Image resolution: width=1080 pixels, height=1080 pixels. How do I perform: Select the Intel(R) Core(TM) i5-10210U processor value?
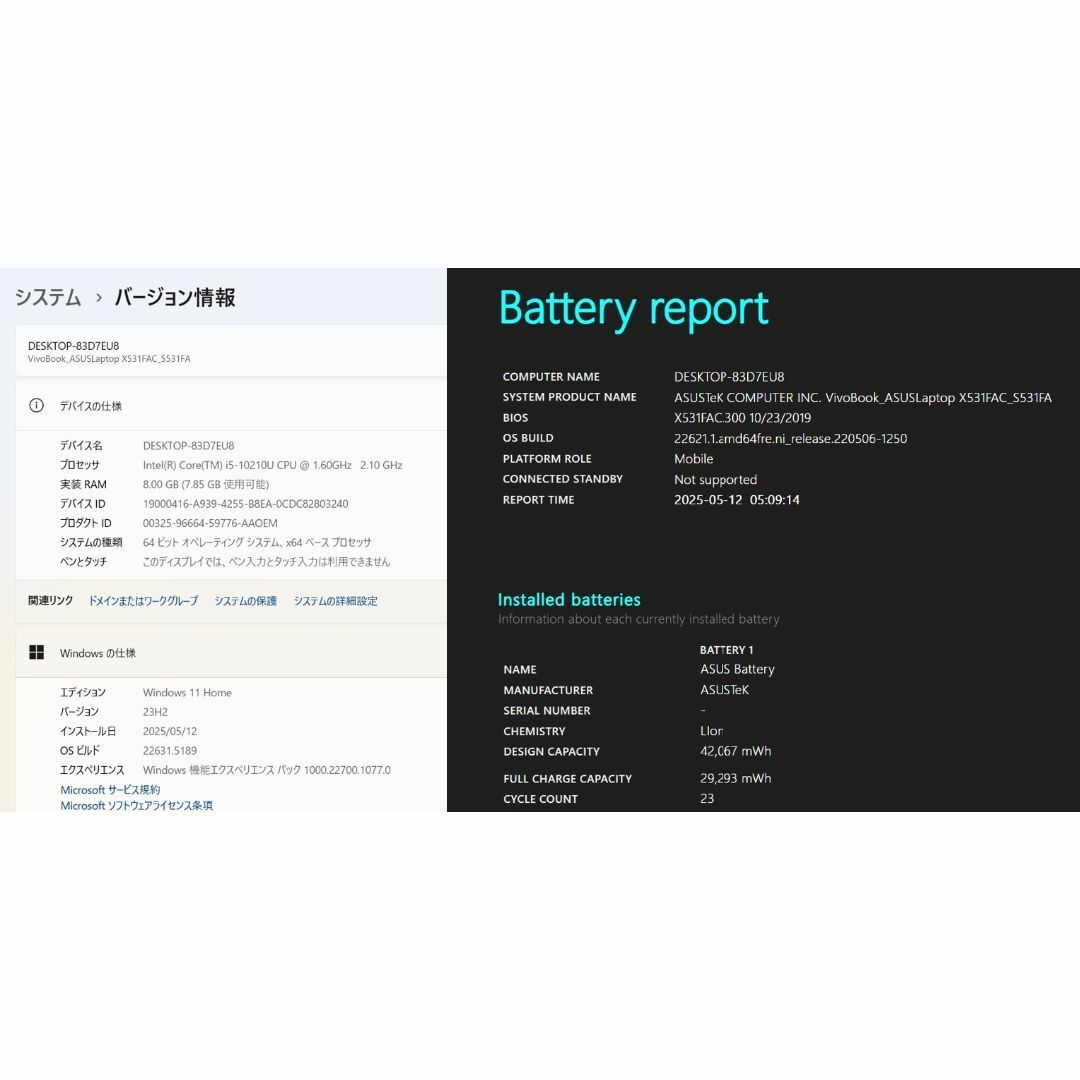[x=273, y=465]
